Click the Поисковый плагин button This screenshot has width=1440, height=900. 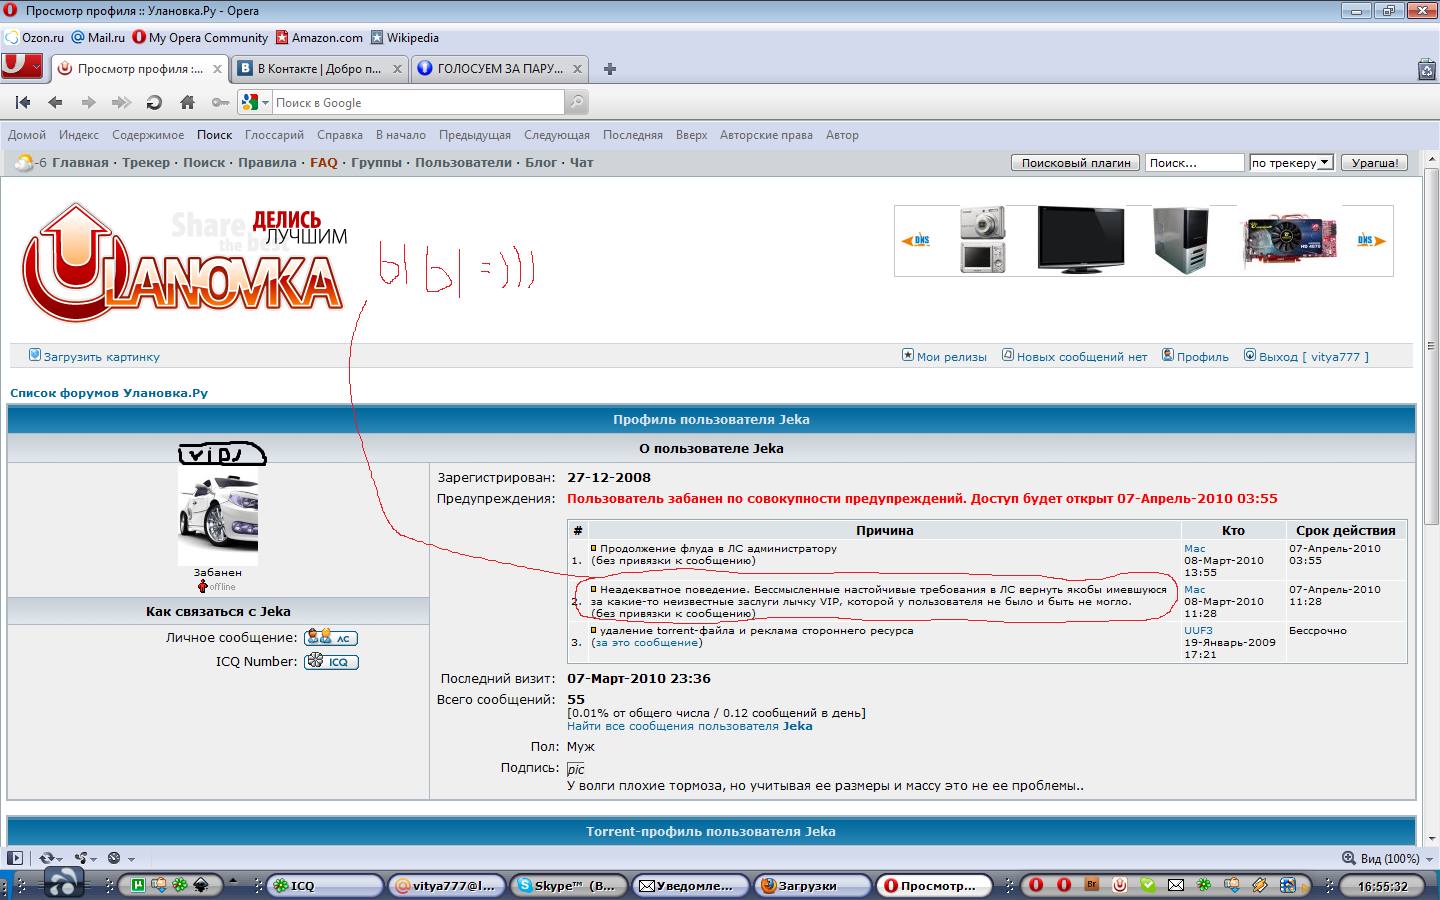click(1075, 161)
